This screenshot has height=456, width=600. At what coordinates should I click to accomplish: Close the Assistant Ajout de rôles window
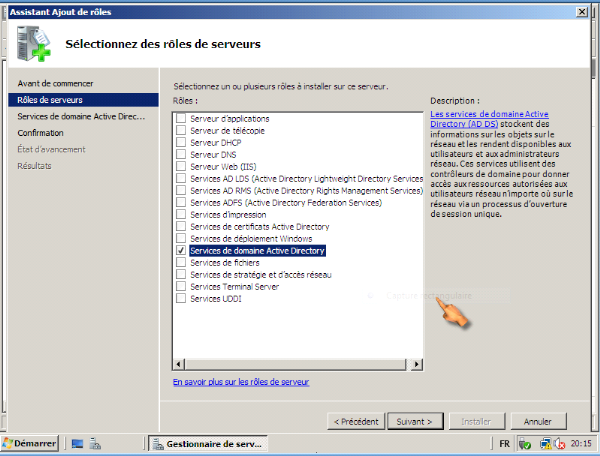tap(582, 12)
